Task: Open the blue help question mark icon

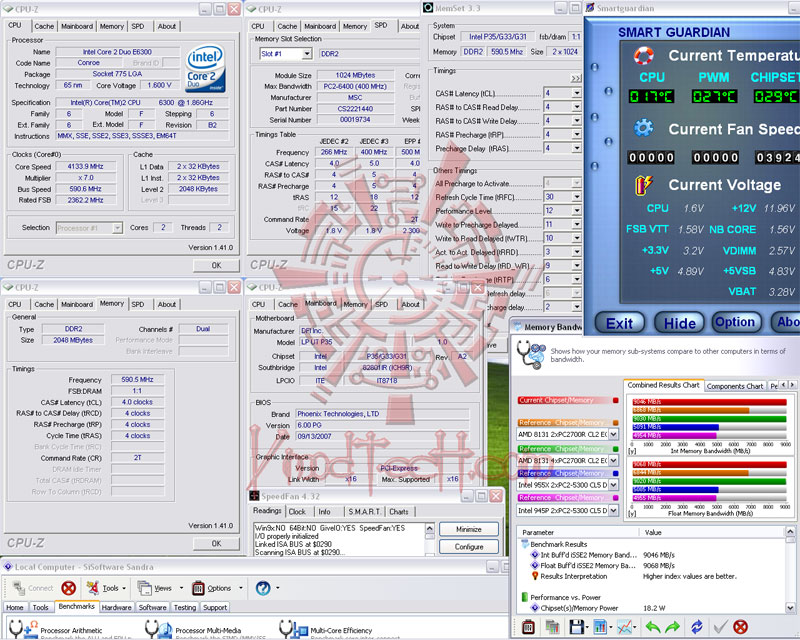Action: click(263, 588)
